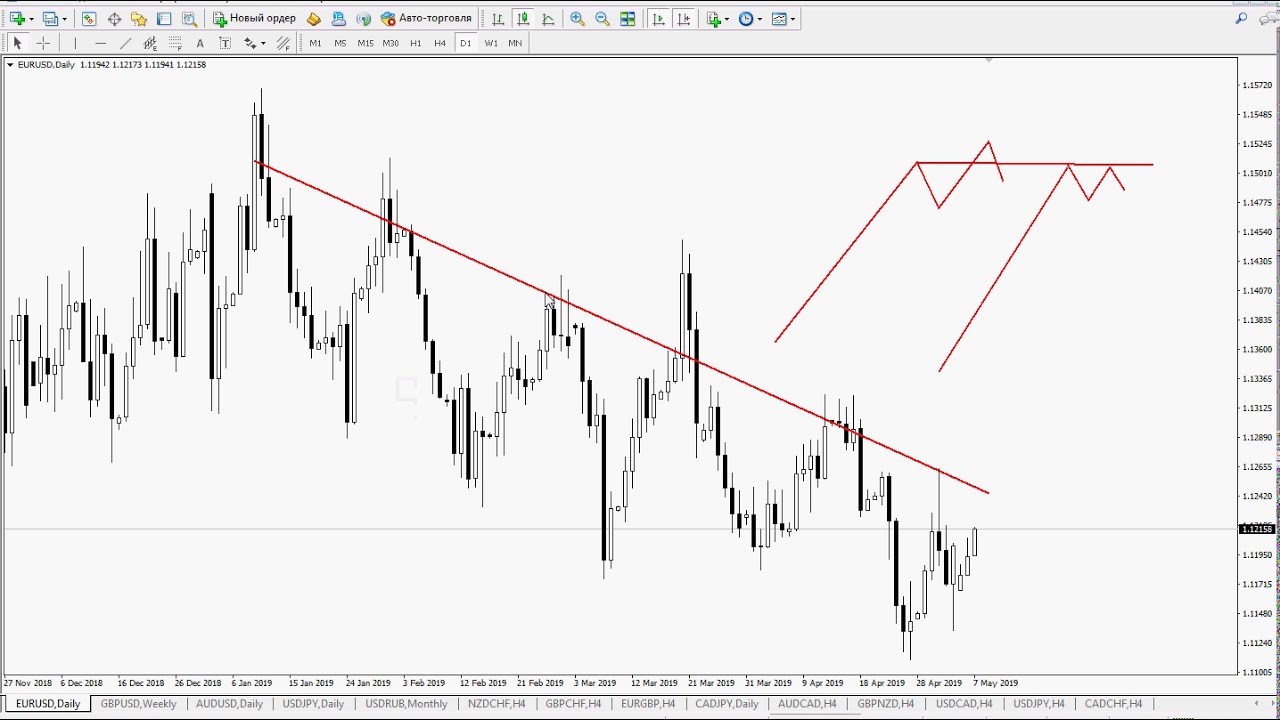Expand the Periods clock dropdown arrow
Viewport: 1280px width, 720px height.
[x=760, y=19]
